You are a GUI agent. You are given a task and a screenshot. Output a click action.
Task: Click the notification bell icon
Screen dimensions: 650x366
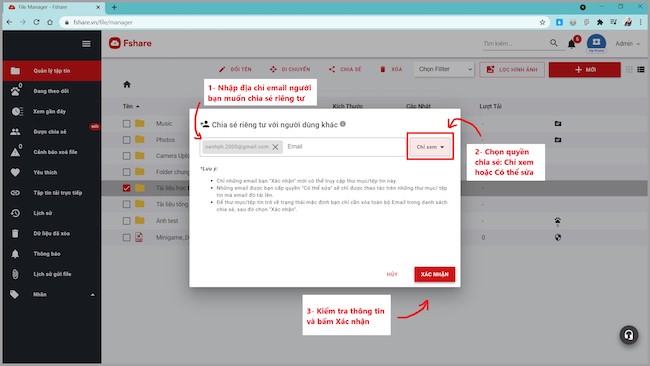(x=572, y=44)
